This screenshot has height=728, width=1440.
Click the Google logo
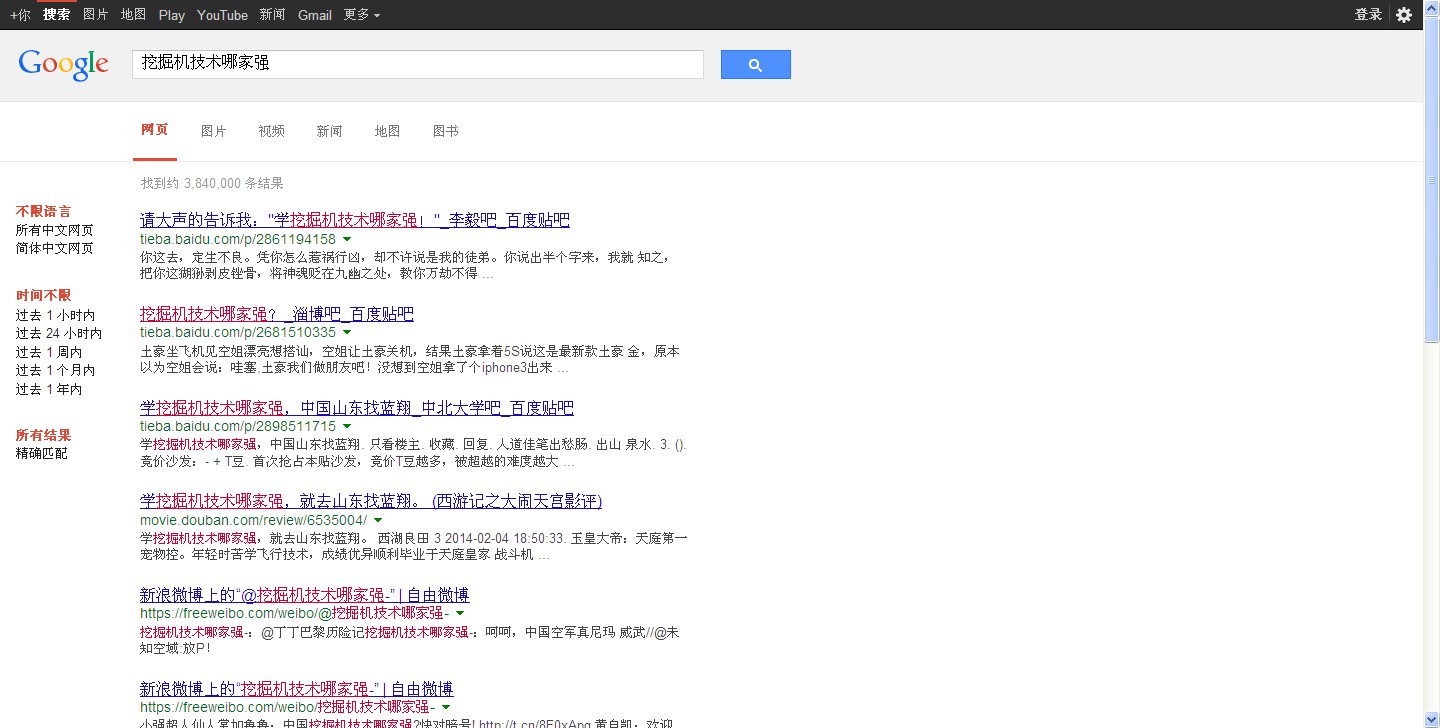coord(63,64)
